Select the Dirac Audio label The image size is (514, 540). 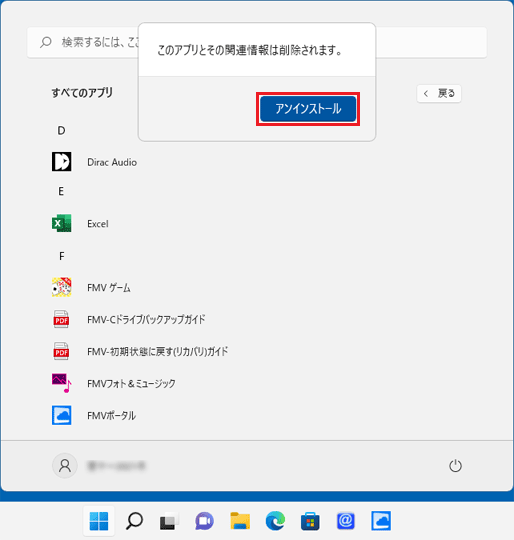pyautogui.click(x=112, y=162)
